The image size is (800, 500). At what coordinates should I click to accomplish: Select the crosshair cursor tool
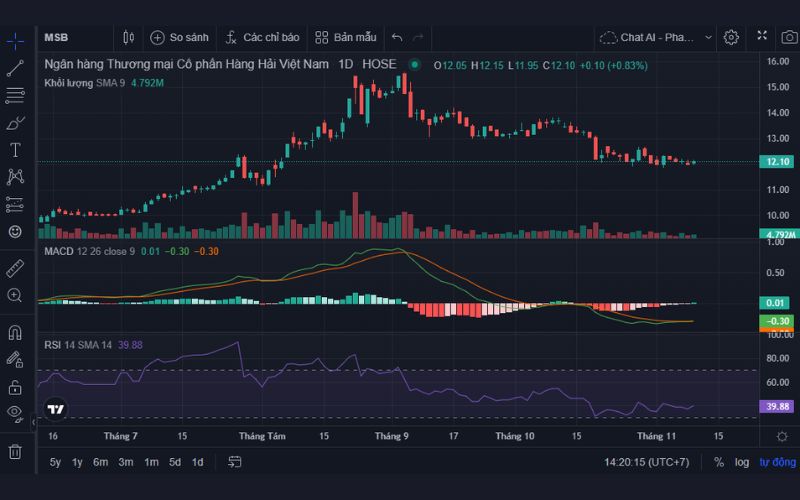click(x=15, y=41)
